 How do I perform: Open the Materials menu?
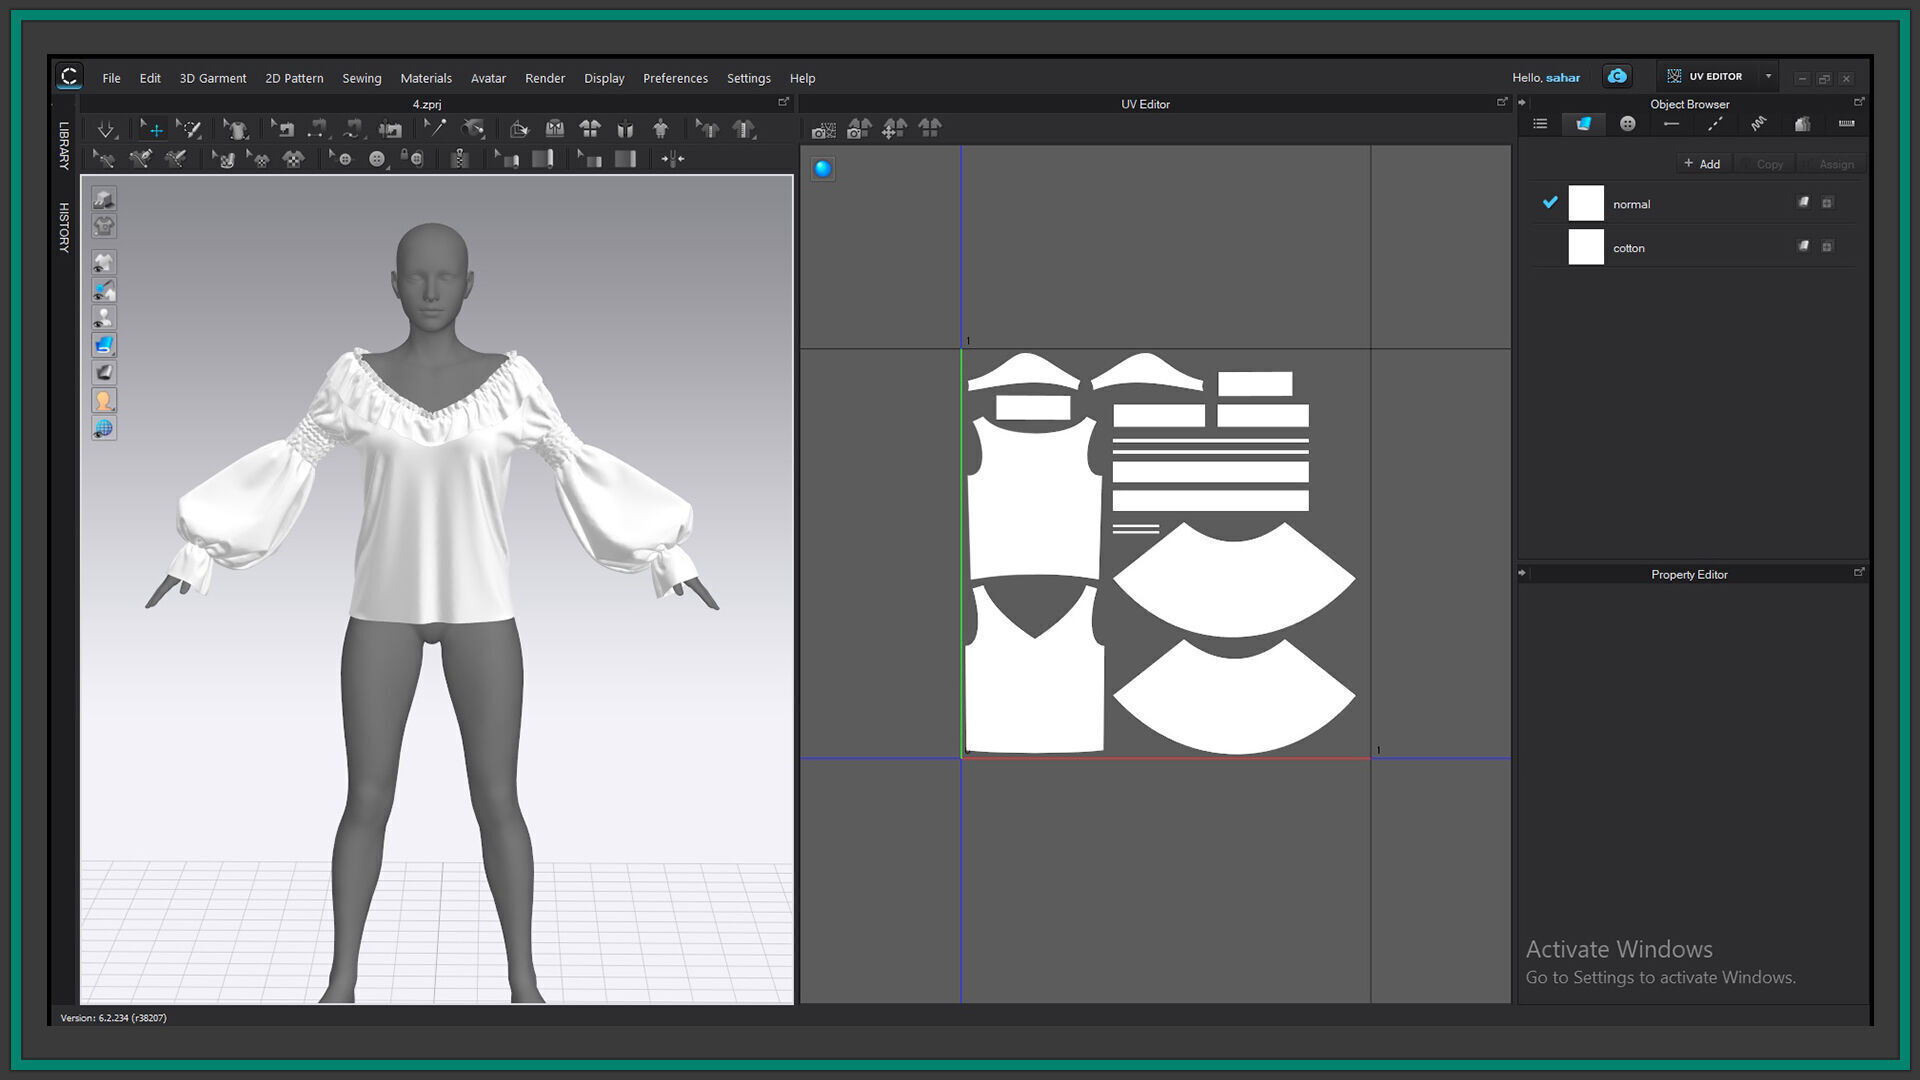point(426,78)
